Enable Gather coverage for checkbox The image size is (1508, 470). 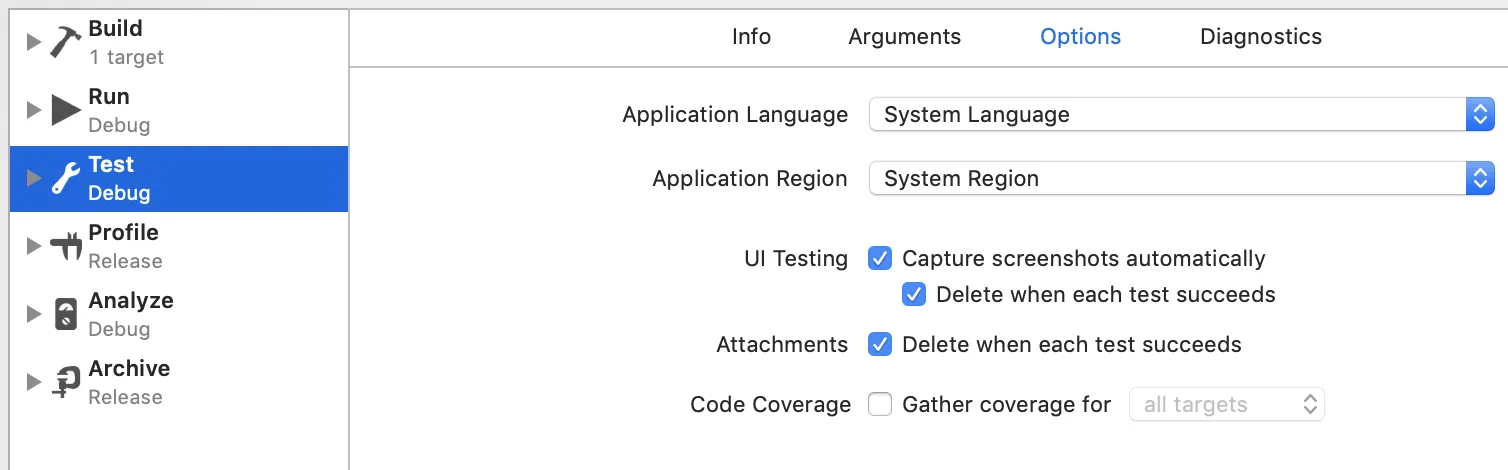click(x=880, y=404)
